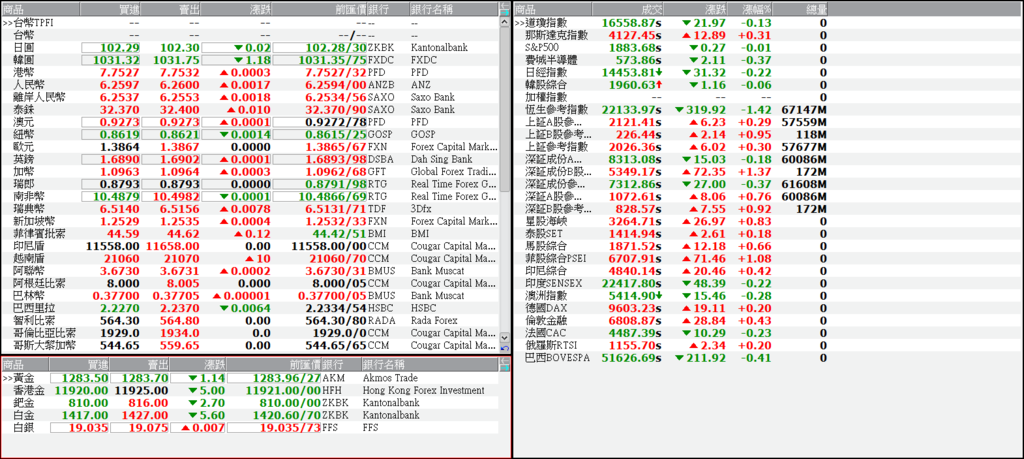Click the gray left arrow in metals panel header

tap(504, 360)
